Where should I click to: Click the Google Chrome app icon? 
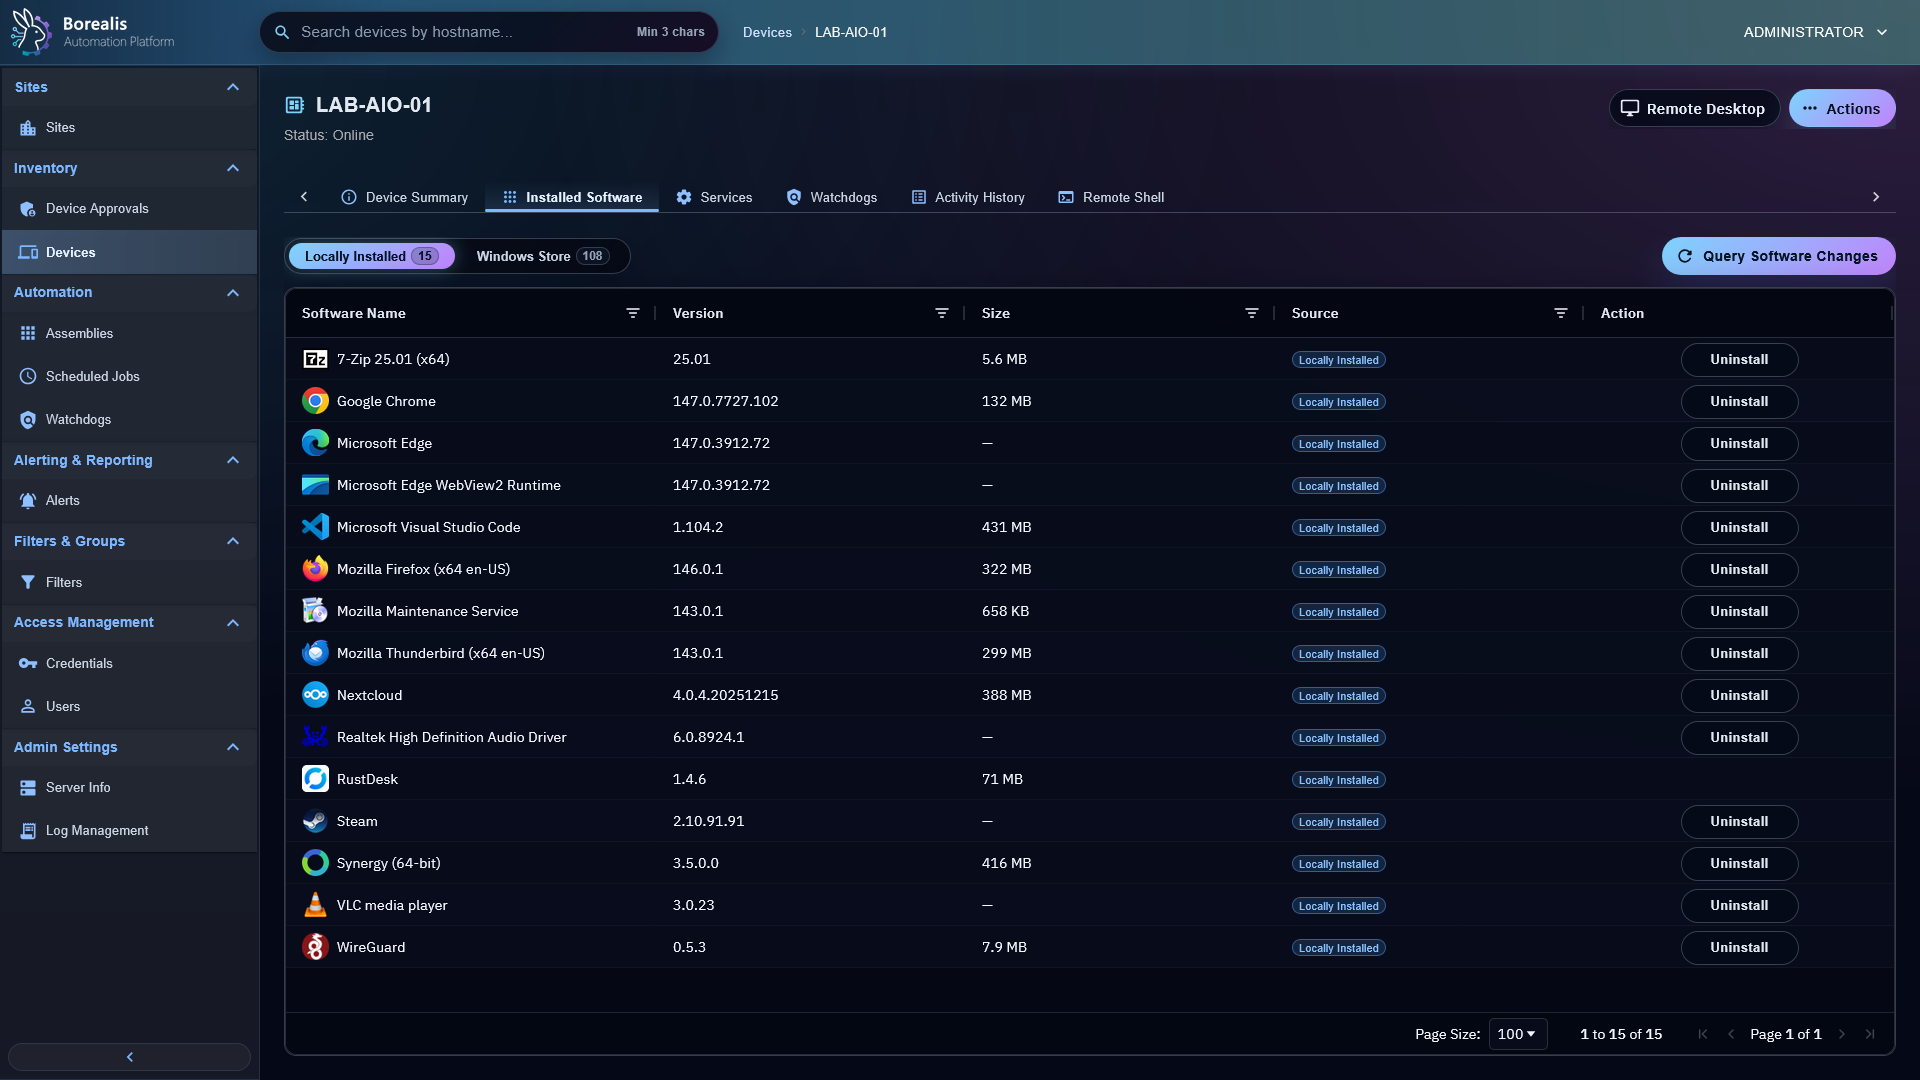coord(315,401)
